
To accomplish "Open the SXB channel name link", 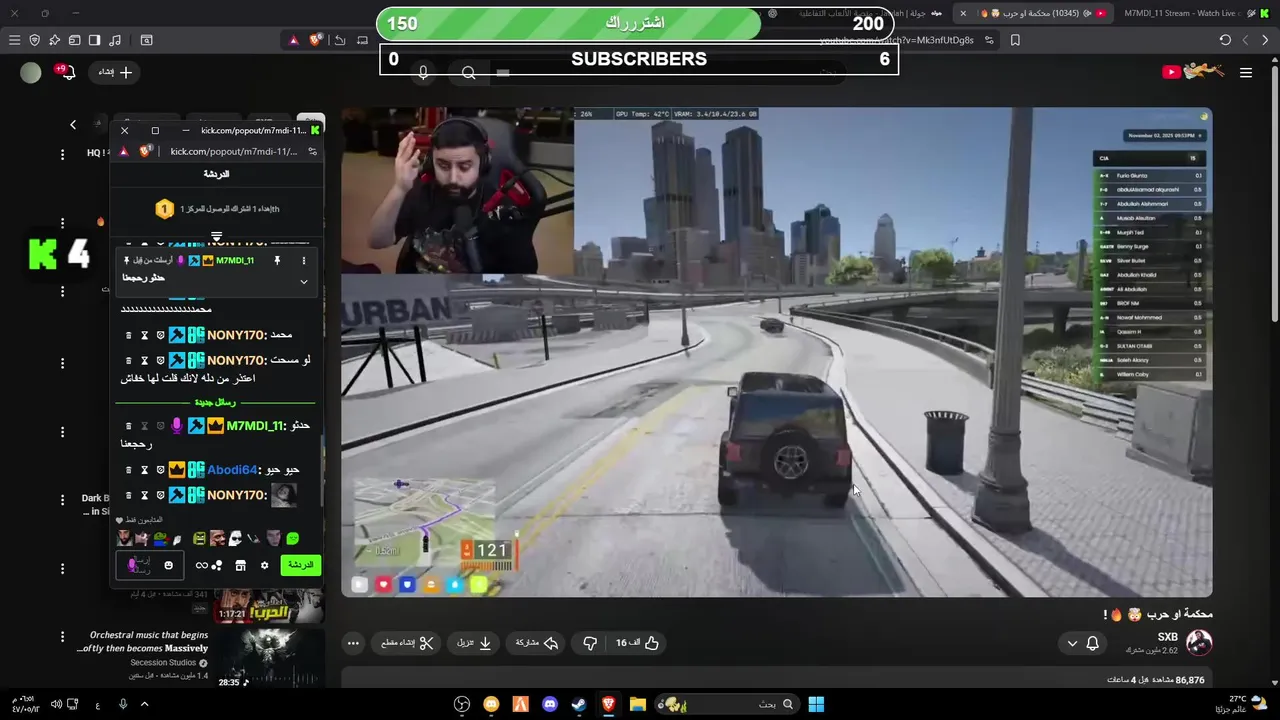I will click(1168, 637).
